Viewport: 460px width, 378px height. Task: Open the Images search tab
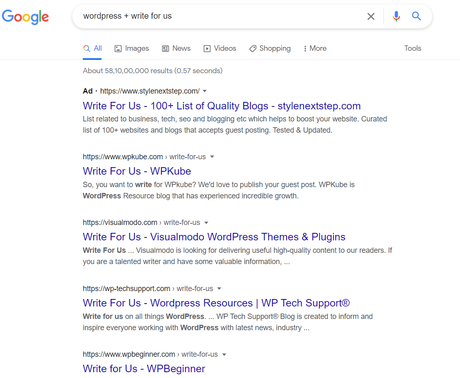tap(132, 48)
